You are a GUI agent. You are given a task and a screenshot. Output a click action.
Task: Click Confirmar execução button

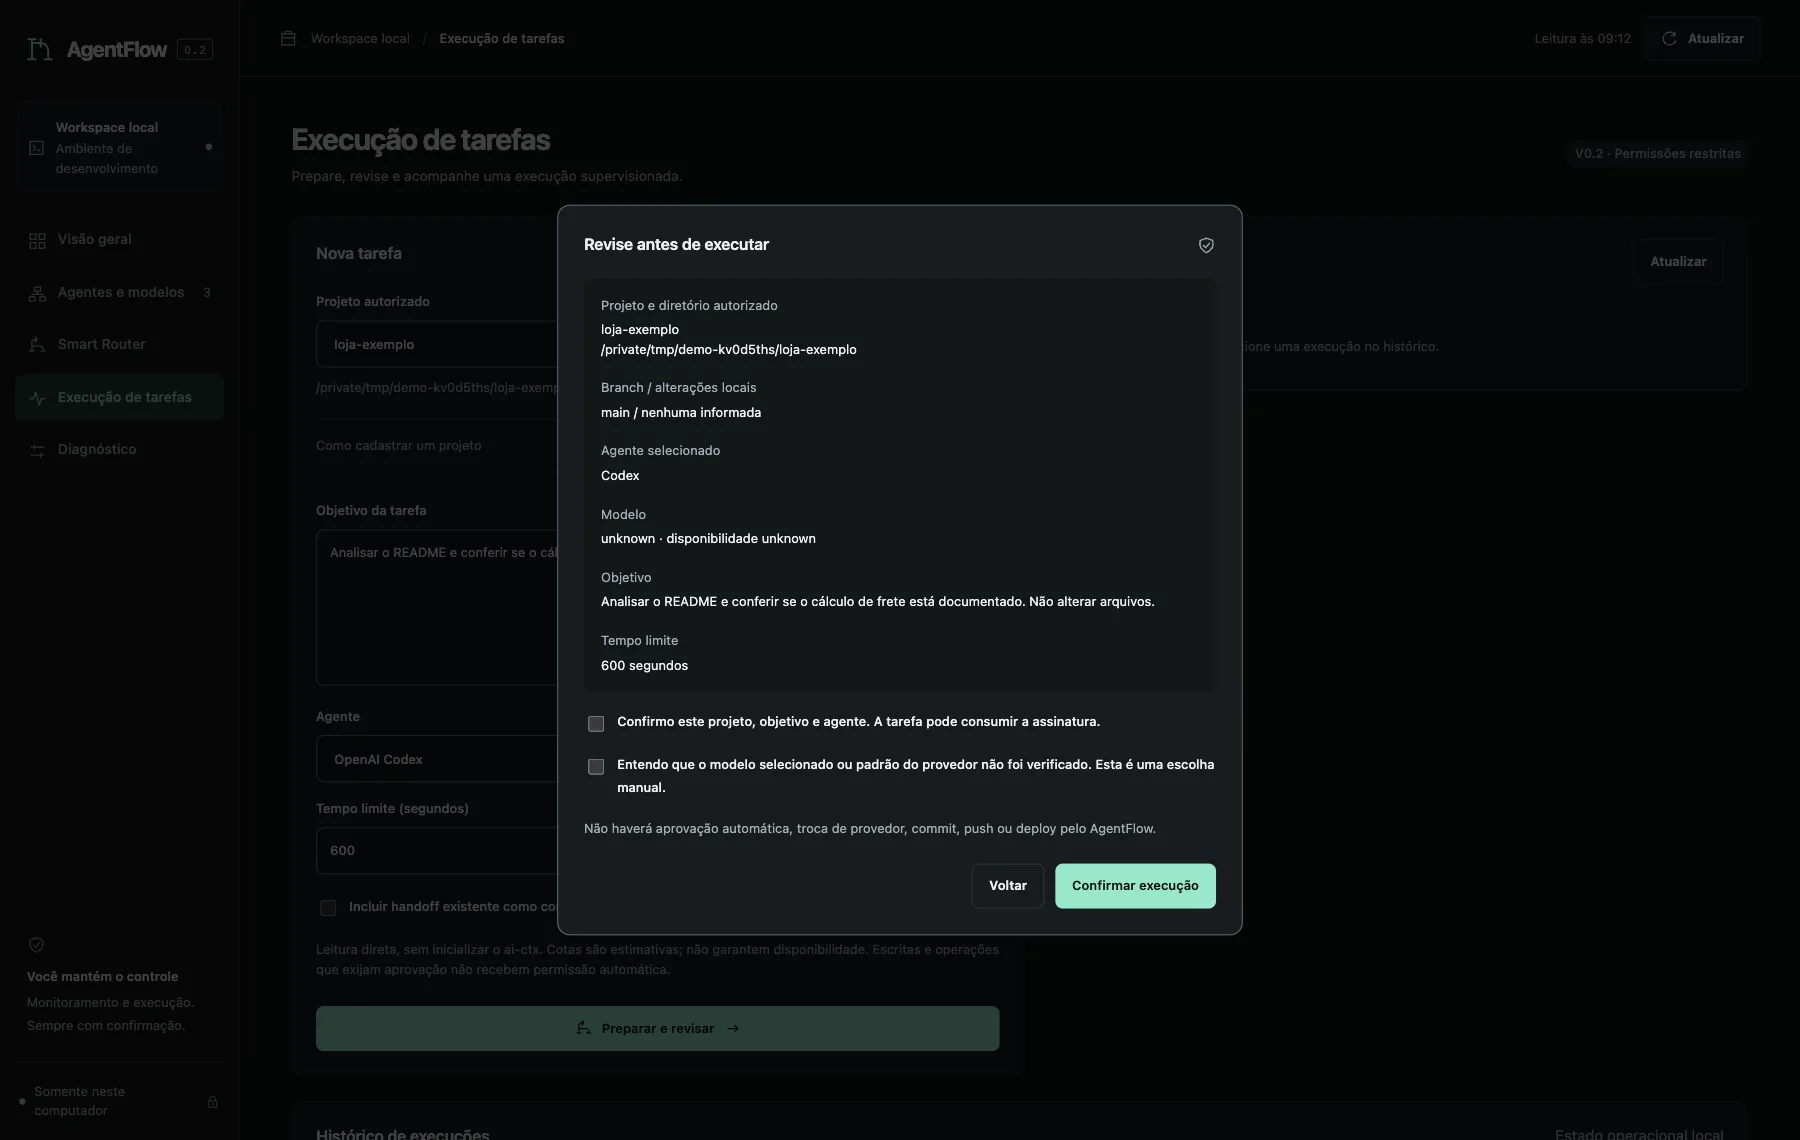[x=1135, y=886]
